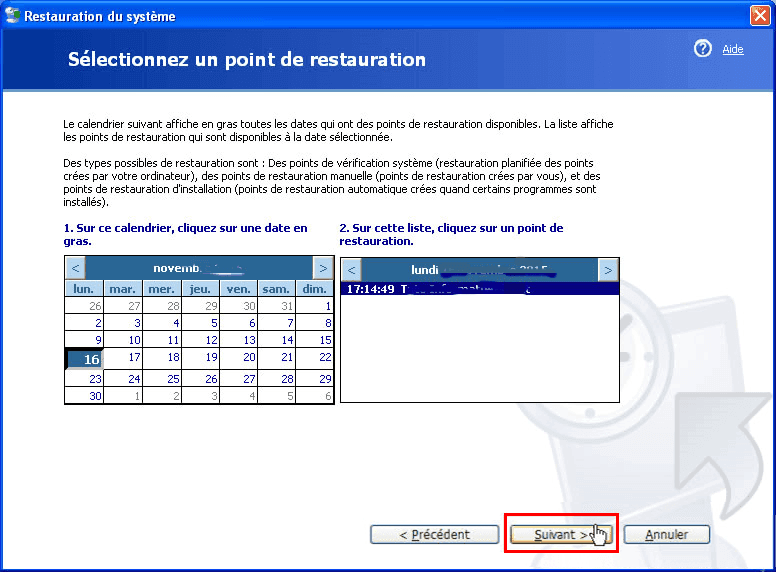776x572 pixels.
Task: Click the Précédent button
Action: pyautogui.click(x=435, y=534)
